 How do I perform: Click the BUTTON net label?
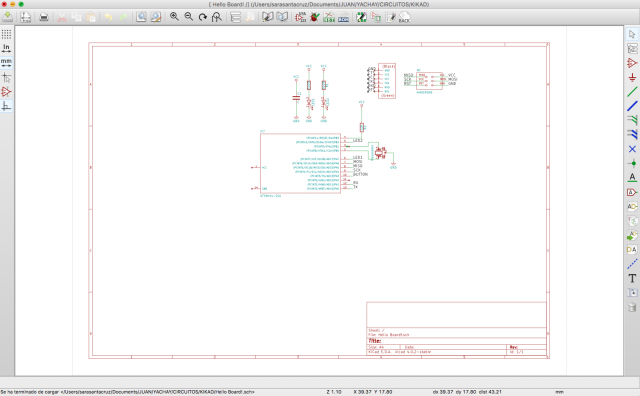[360, 174]
